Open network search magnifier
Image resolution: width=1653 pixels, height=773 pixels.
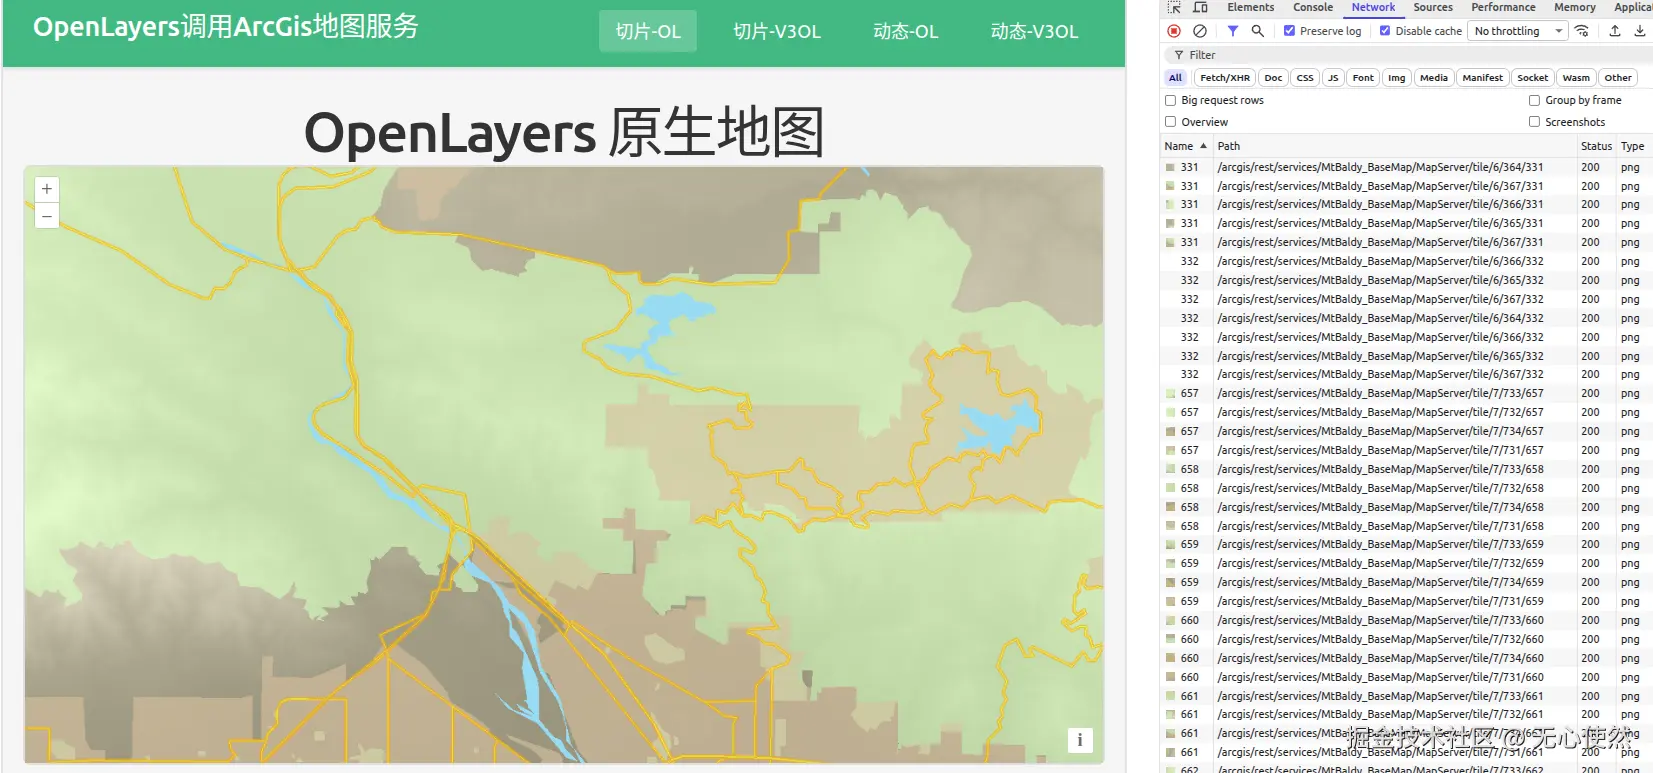coord(1258,31)
